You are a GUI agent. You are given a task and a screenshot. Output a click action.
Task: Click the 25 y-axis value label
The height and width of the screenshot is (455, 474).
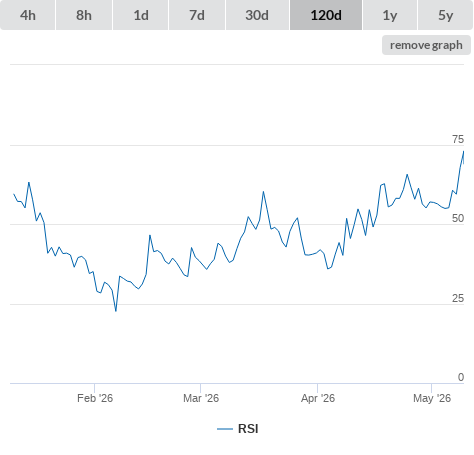tap(458, 298)
